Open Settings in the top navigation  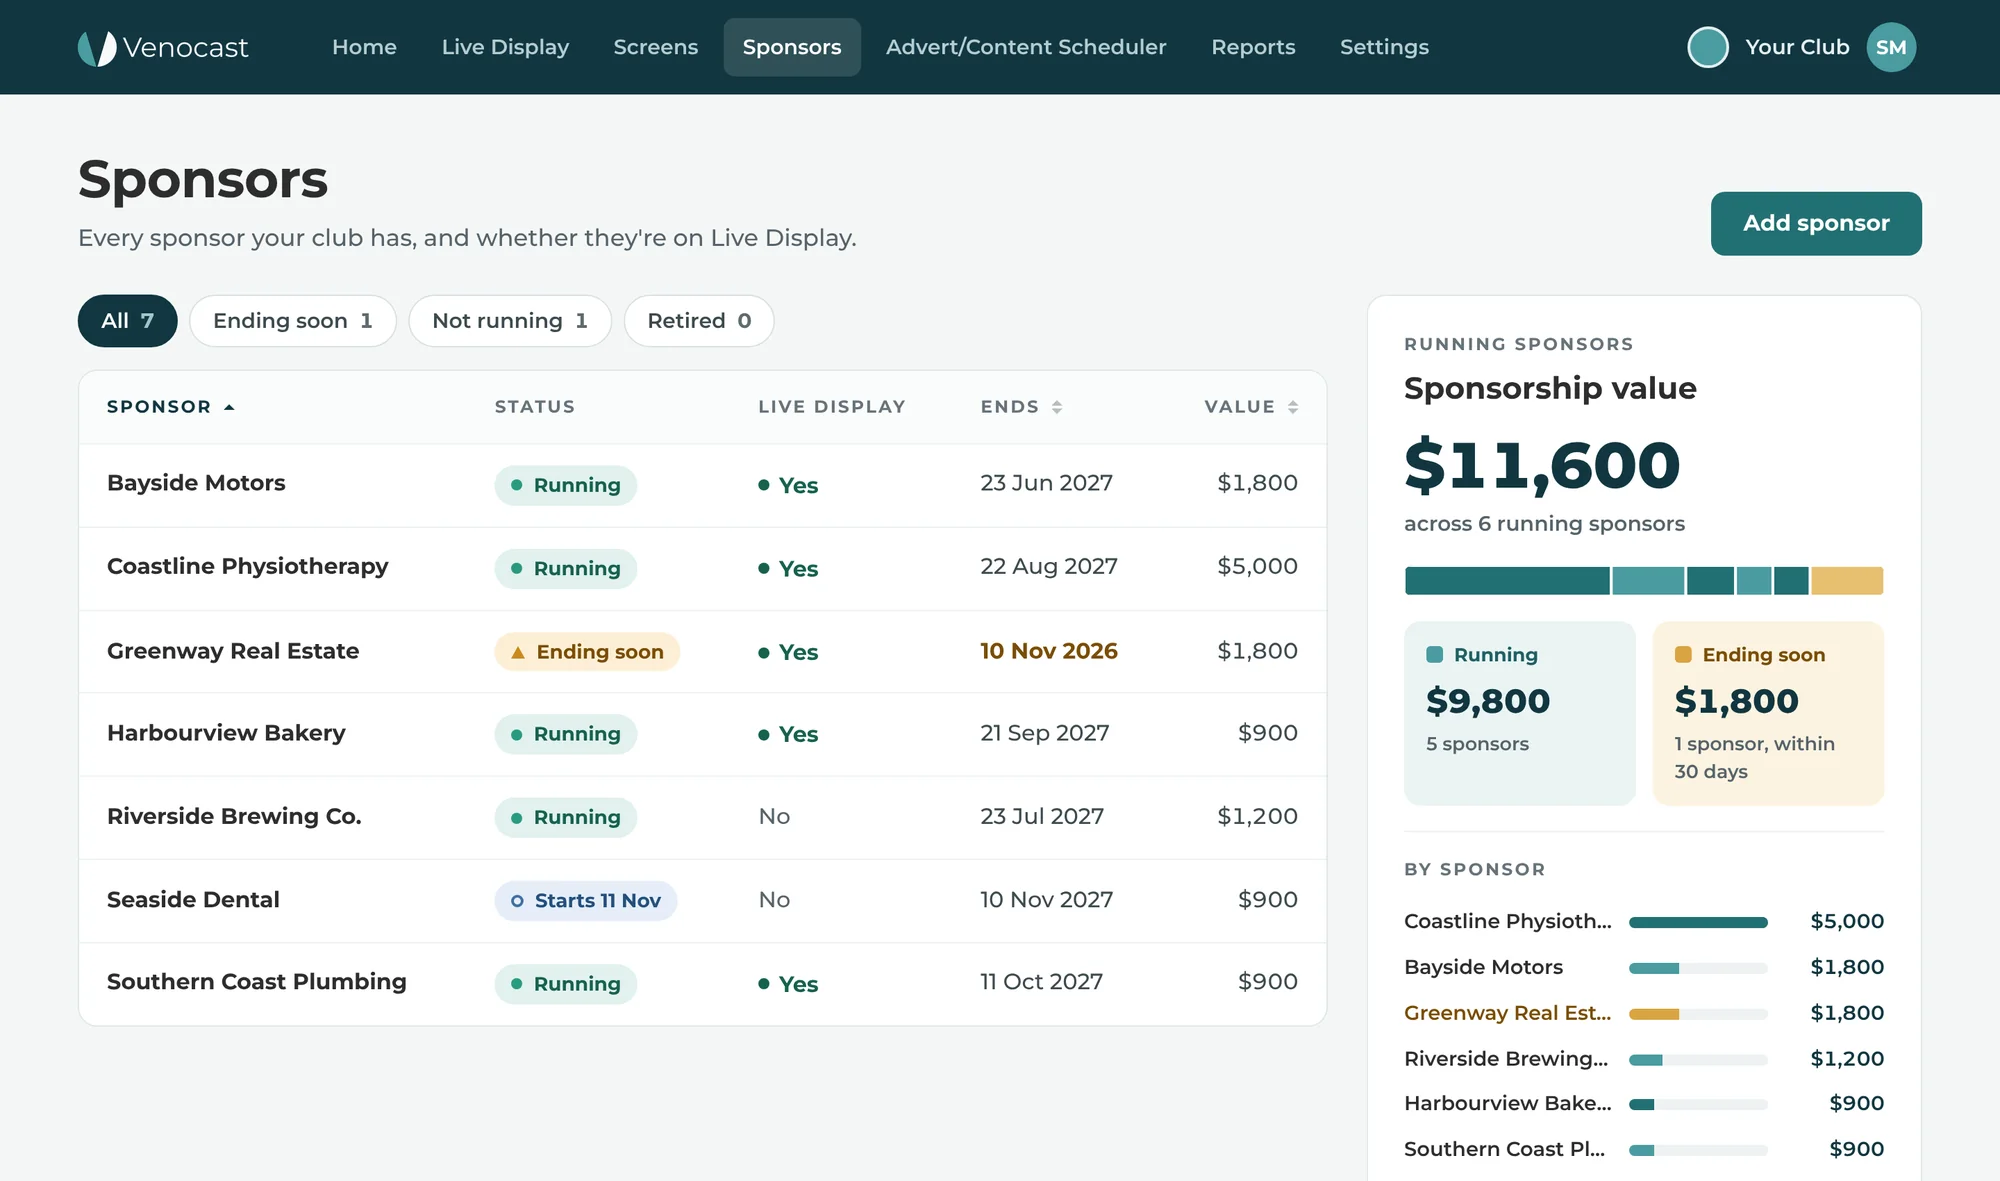click(x=1384, y=47)
